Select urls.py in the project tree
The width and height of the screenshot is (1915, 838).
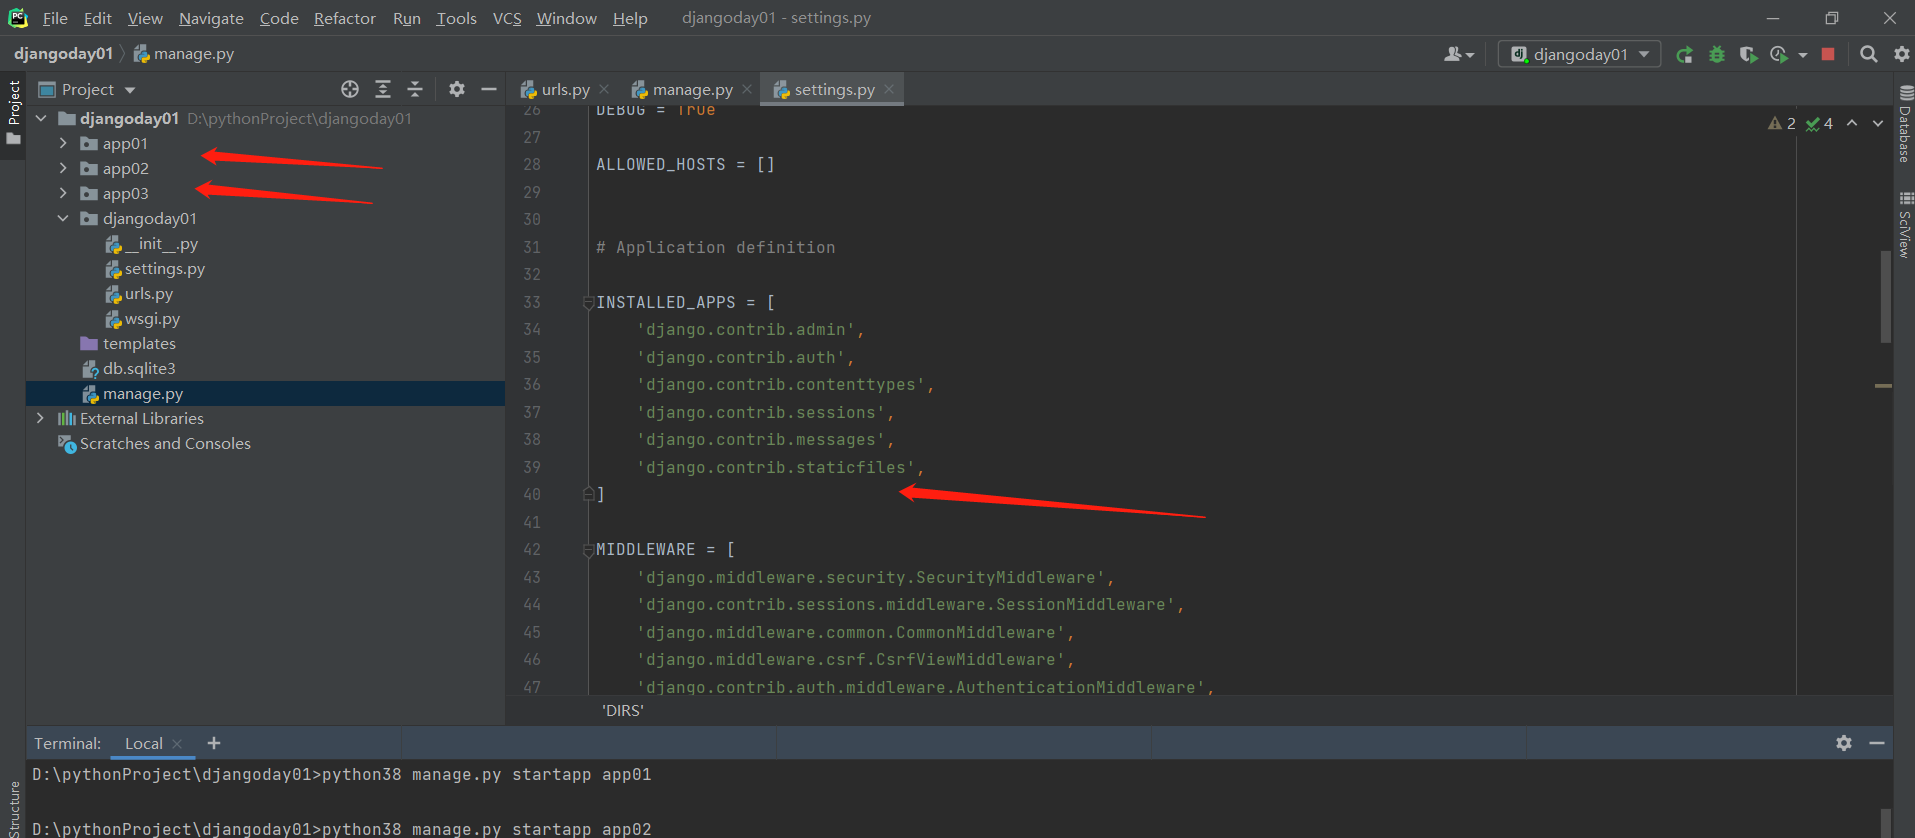pos(139,294)
